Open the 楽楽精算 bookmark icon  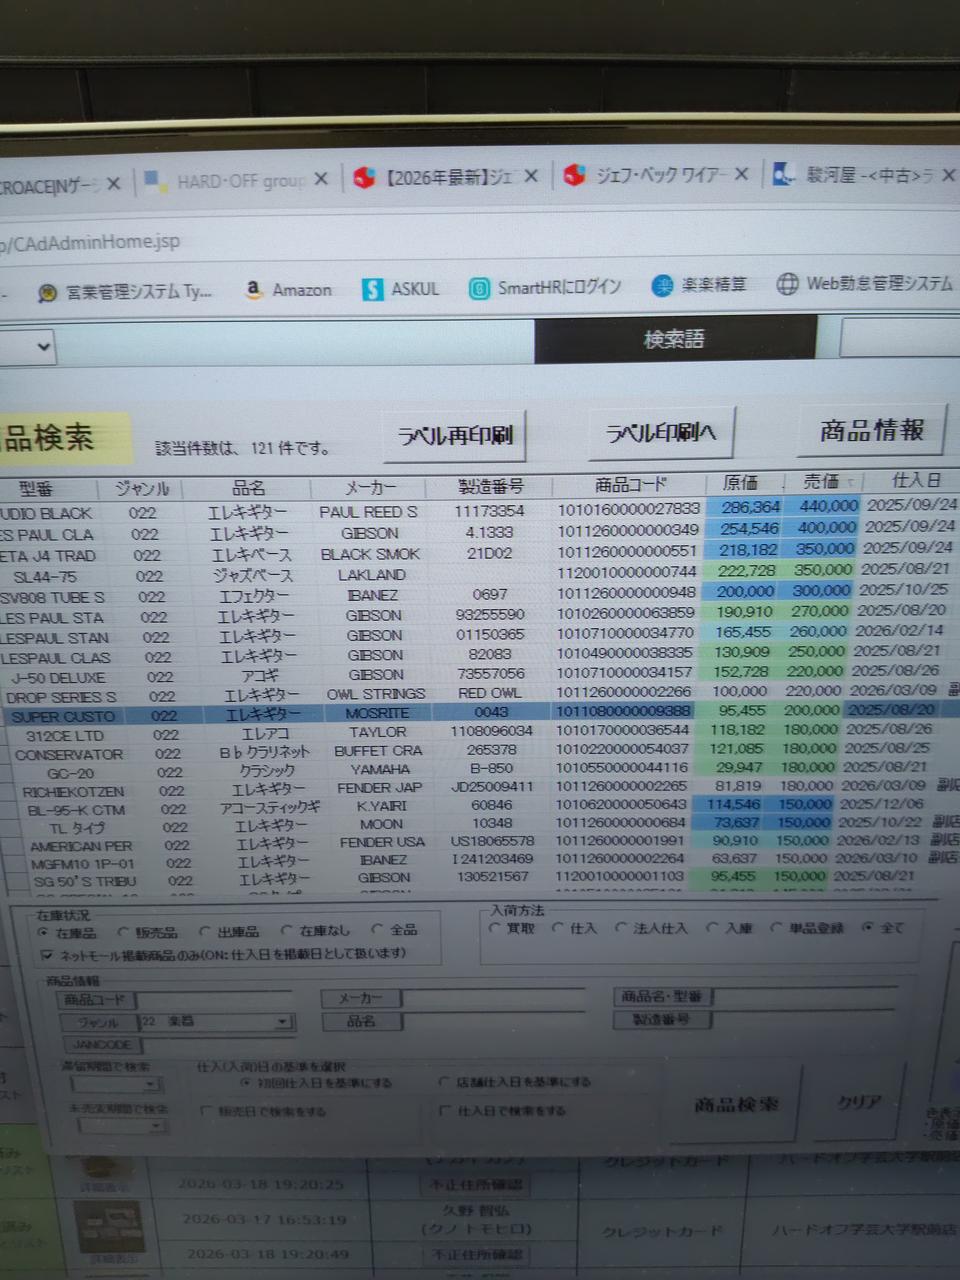click(662, 286)
